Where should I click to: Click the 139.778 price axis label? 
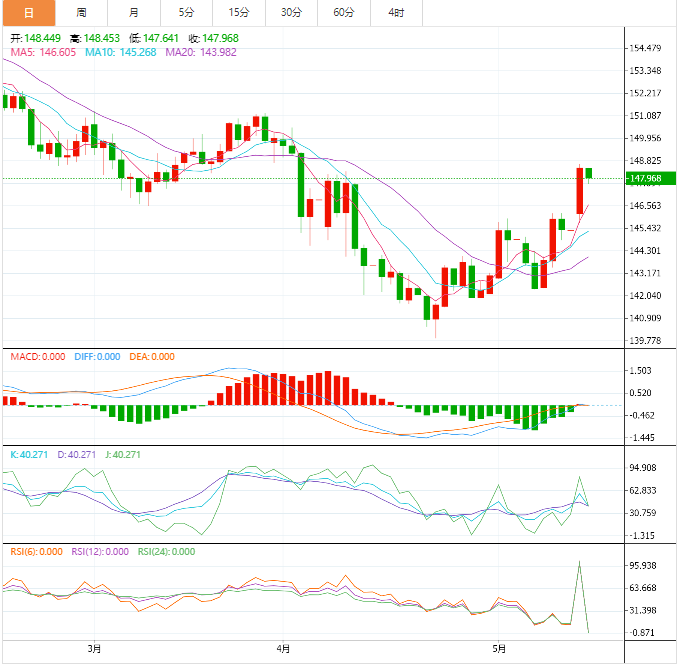click(645, 340)
